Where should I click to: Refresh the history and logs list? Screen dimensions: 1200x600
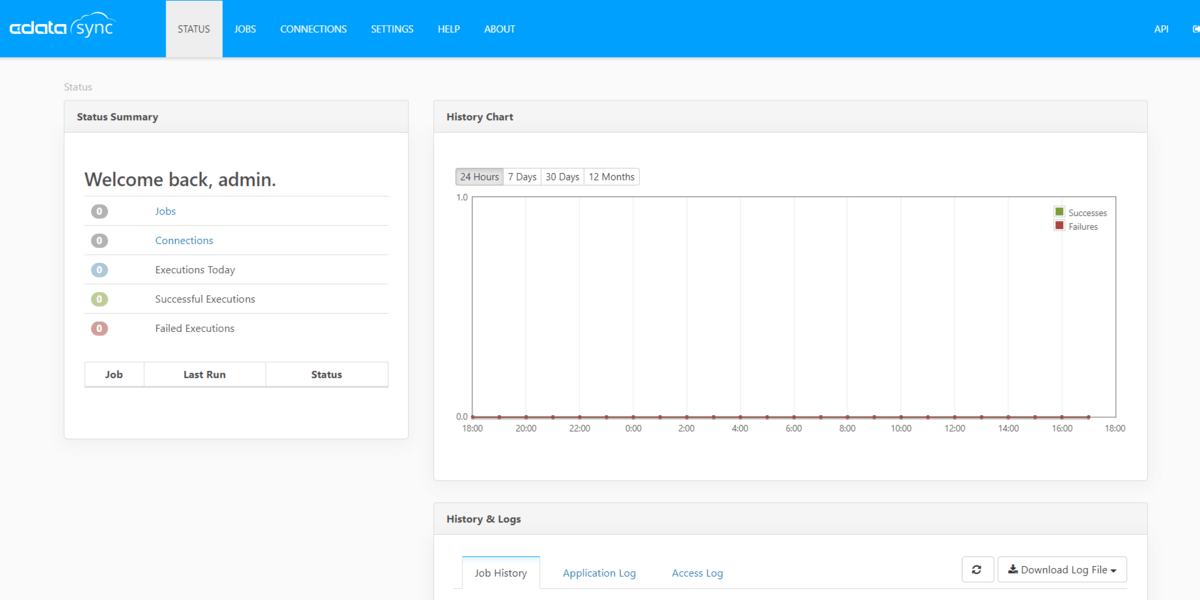point(976,570)
